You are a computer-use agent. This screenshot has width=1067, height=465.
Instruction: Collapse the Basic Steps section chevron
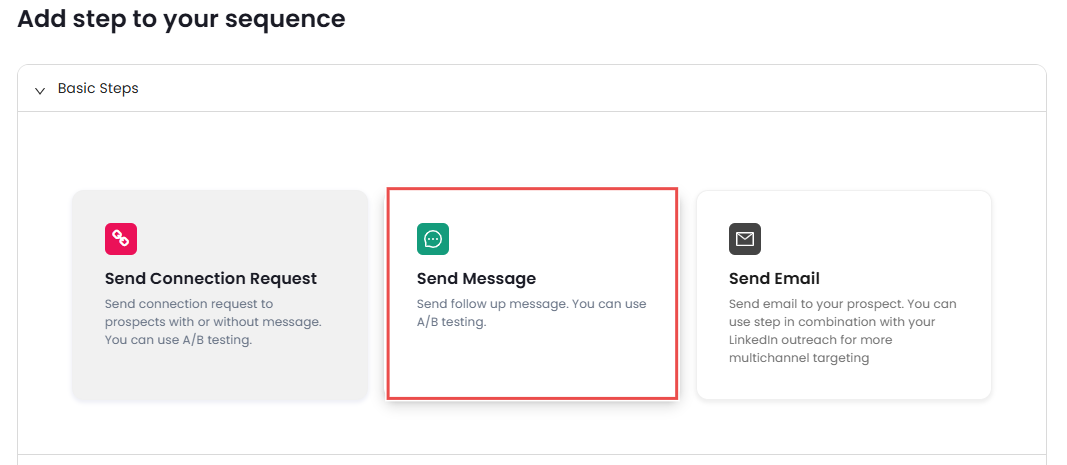point(40,90)
